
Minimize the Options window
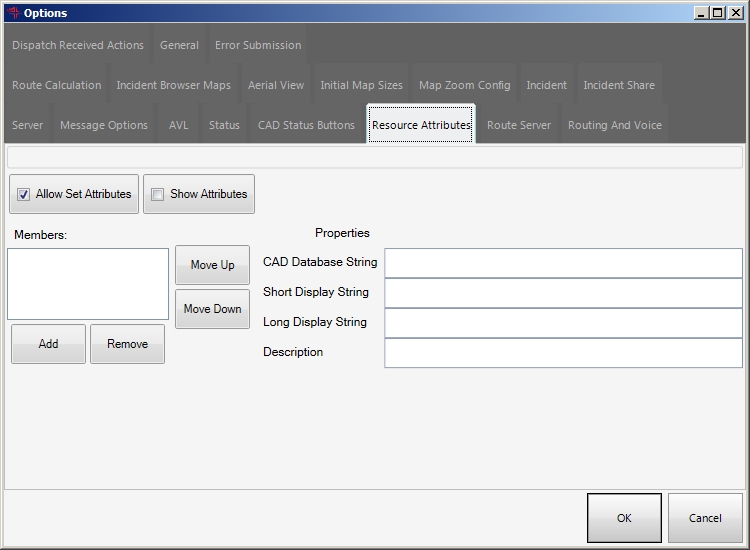coord(701,13)
